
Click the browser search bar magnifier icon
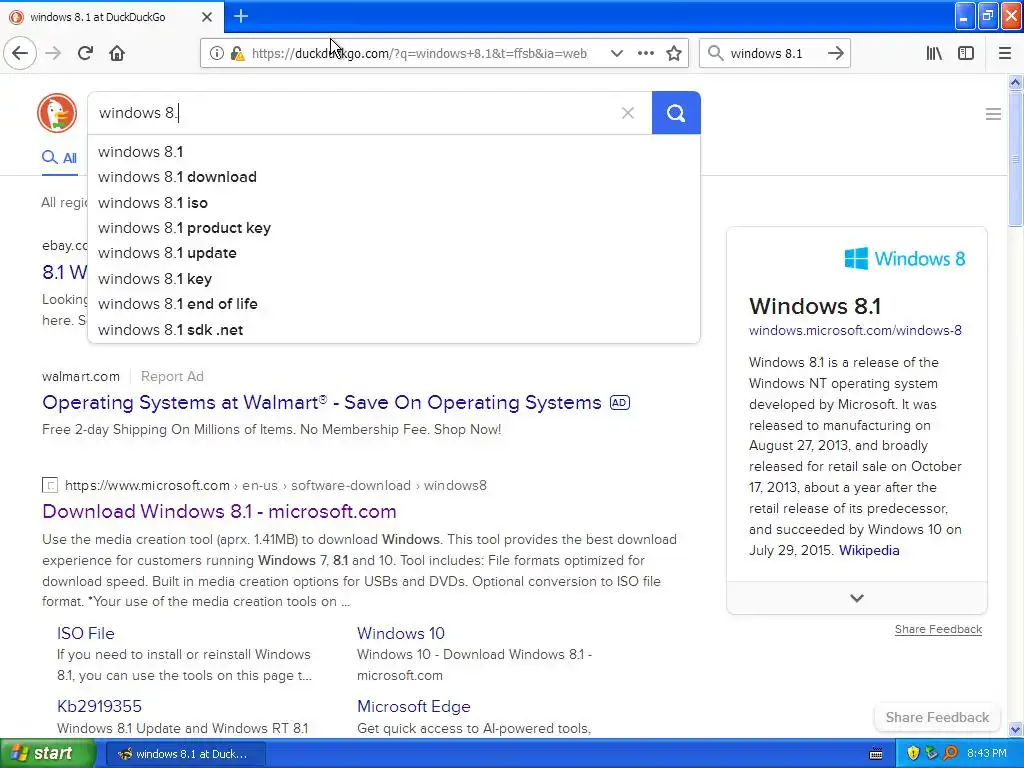(716, 54)
